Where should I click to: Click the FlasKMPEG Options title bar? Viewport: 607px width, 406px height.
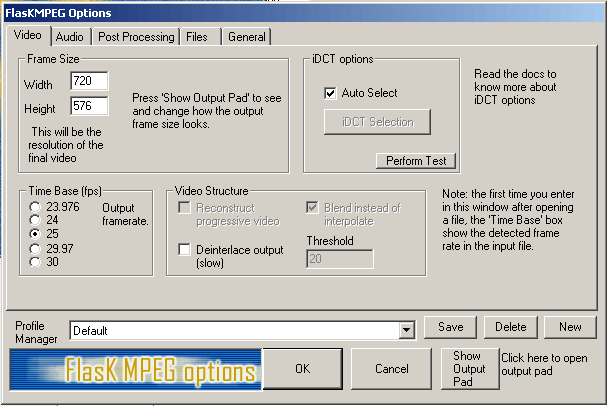tap(304, 13)
